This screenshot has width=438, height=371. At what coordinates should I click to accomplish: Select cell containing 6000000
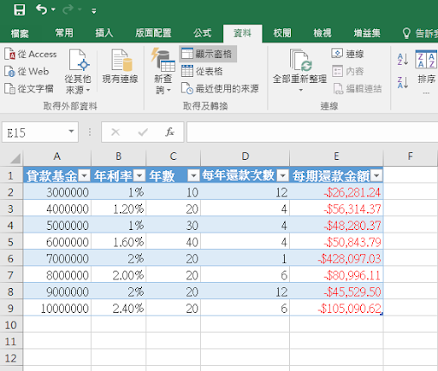(57, 242)
